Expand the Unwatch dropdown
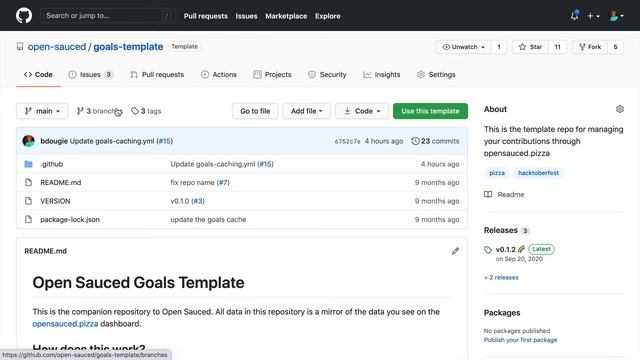This screenshot has height=360, width=640. coord(464,47)
